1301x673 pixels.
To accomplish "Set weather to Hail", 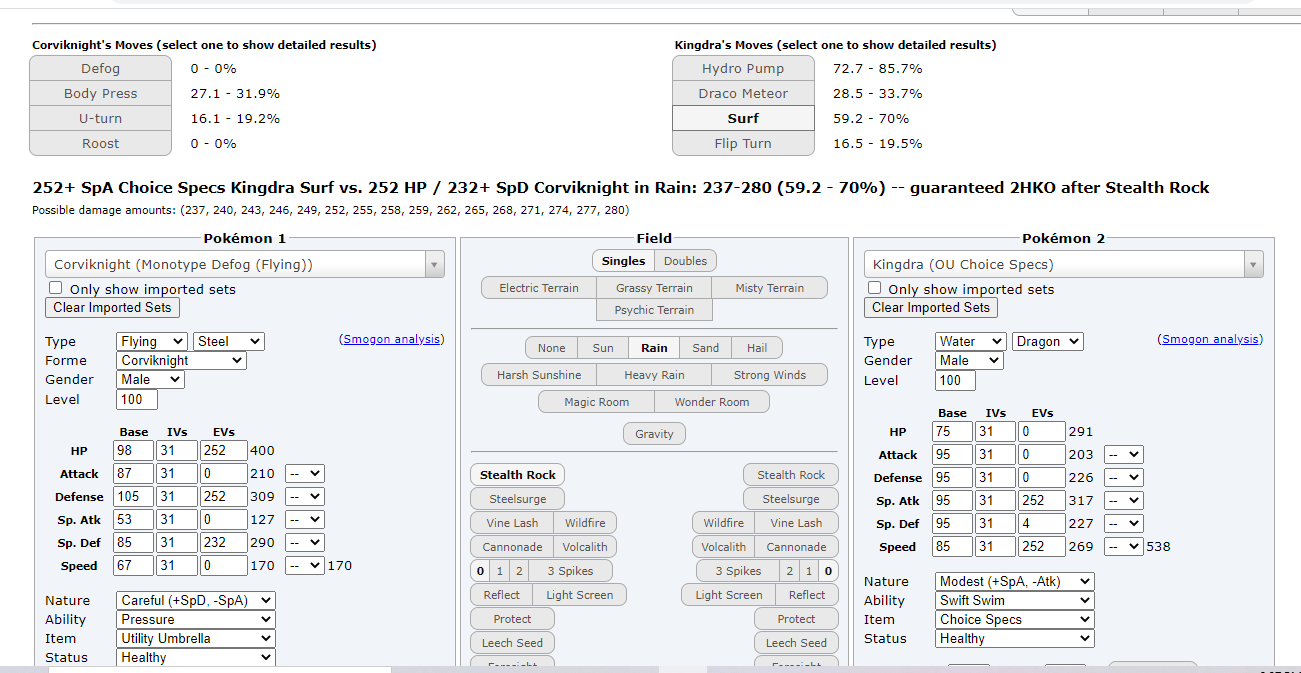I will point(757,348).
